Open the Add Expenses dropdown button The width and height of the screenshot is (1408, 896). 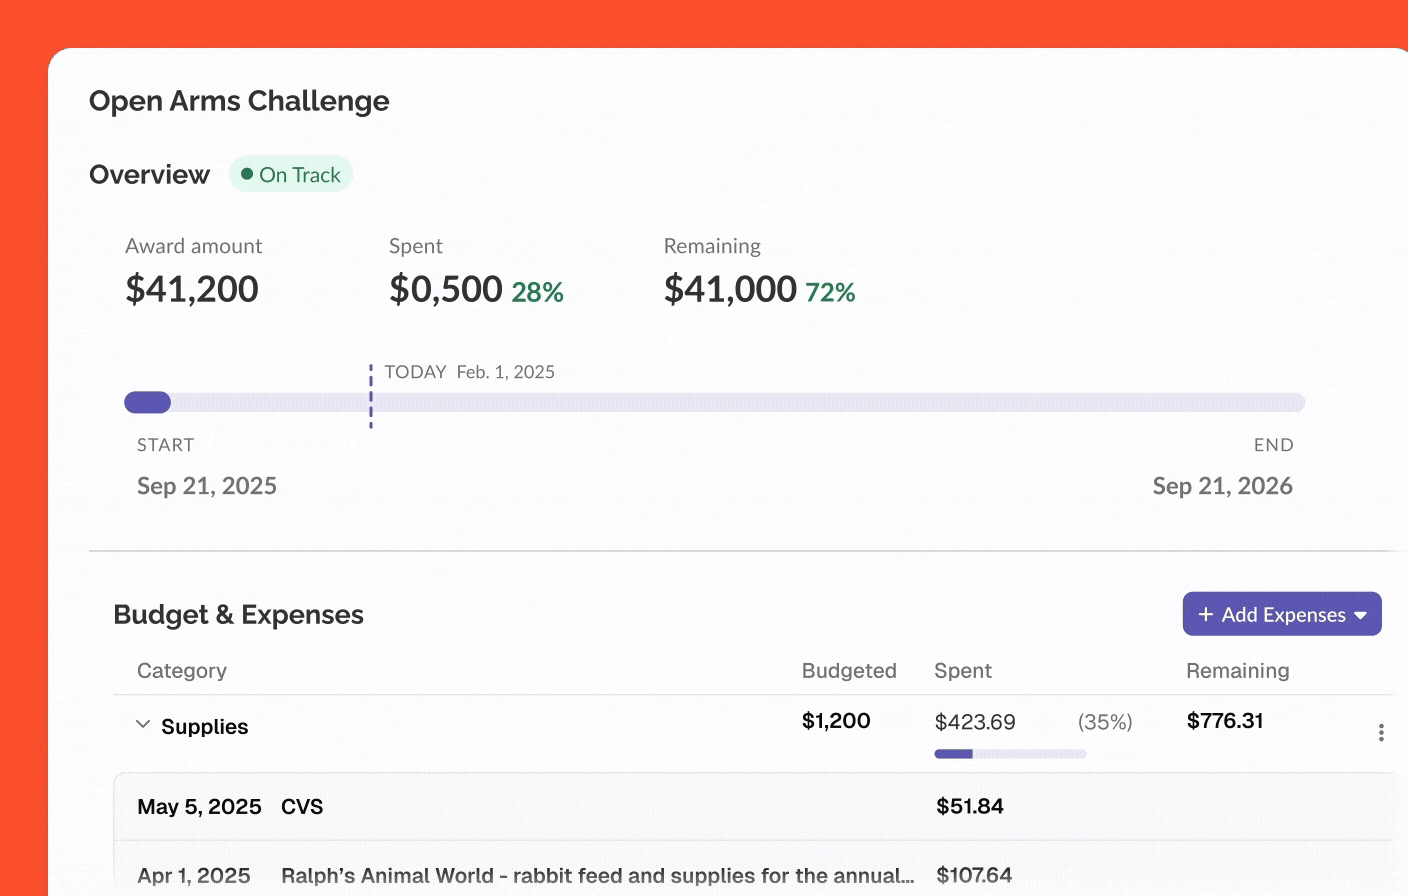pos(1282,614)
